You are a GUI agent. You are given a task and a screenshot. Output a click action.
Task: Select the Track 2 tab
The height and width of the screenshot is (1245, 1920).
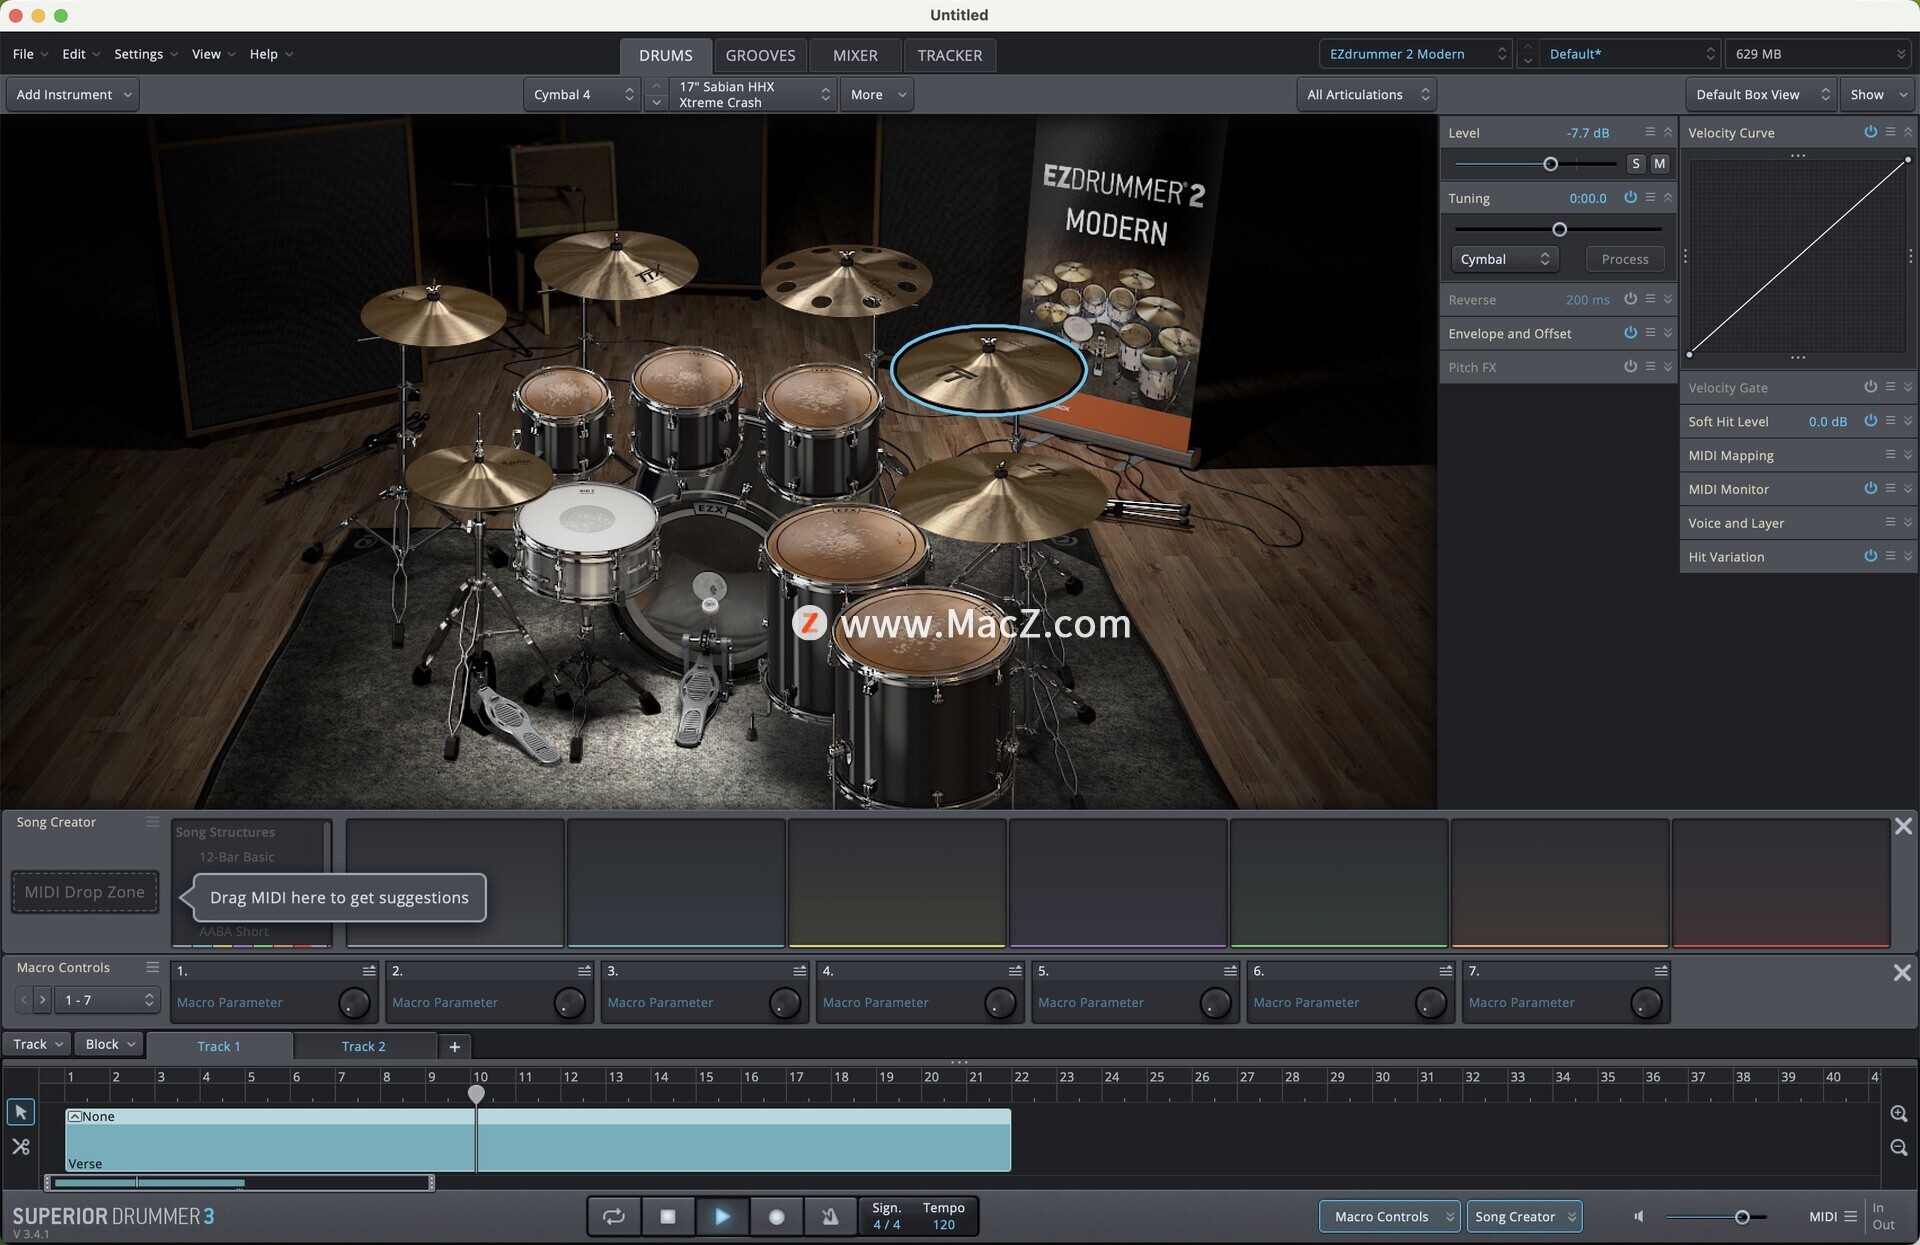pyautogui.click(x=364, y=1046)
